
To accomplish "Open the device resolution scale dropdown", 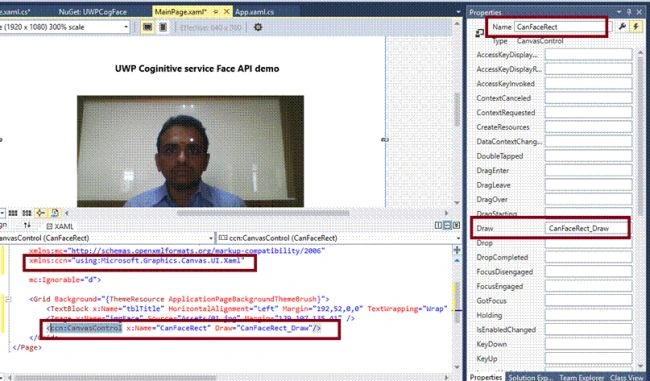I will 126,27.
